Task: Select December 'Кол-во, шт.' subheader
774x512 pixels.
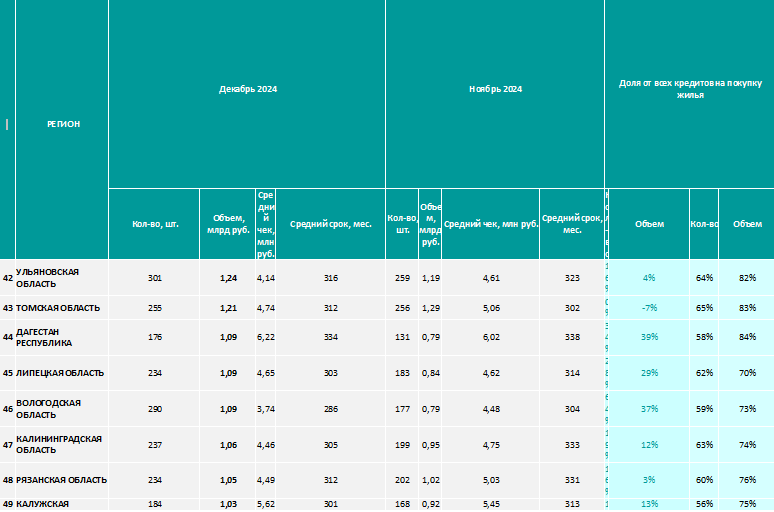Action: tap(155, 224)
